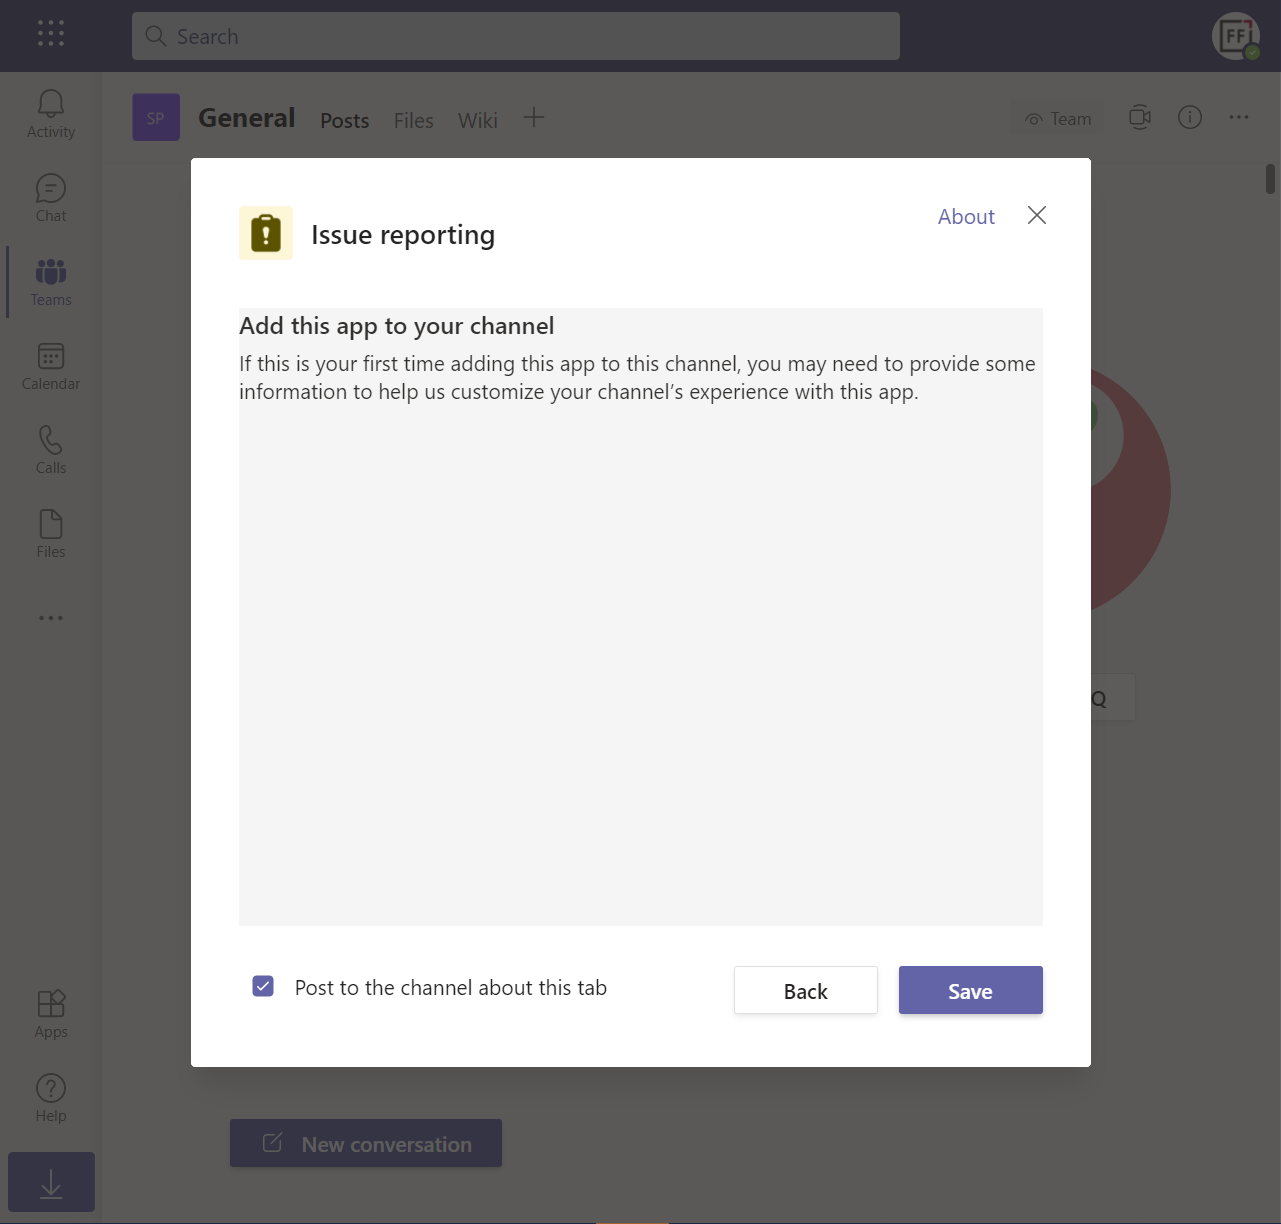
Task: Open Files in the left sidebar
Action: [51, 534]
